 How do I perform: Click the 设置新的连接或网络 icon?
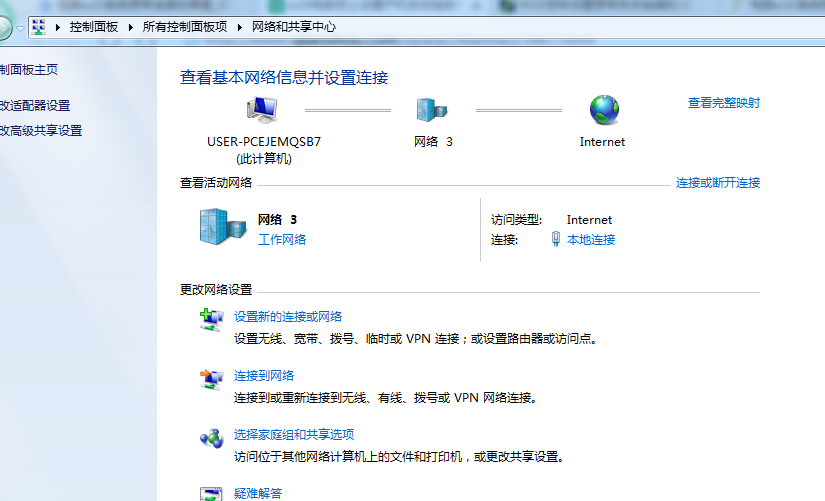tap(212, 319)
